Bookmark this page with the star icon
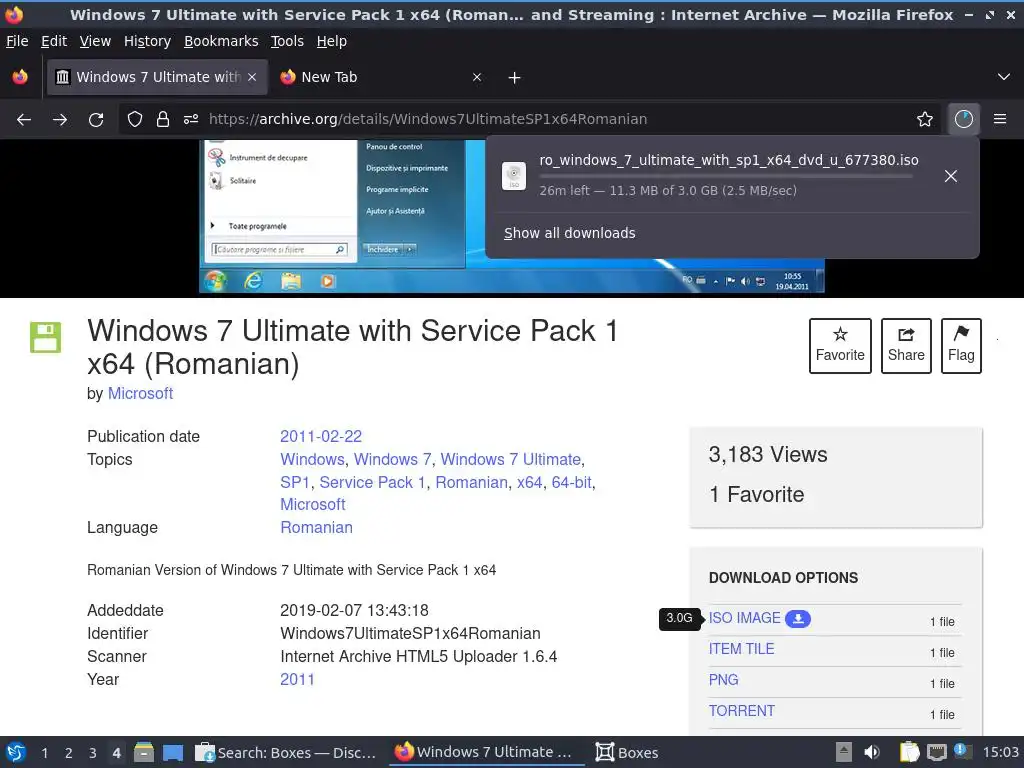 click(x=925, y=119)
